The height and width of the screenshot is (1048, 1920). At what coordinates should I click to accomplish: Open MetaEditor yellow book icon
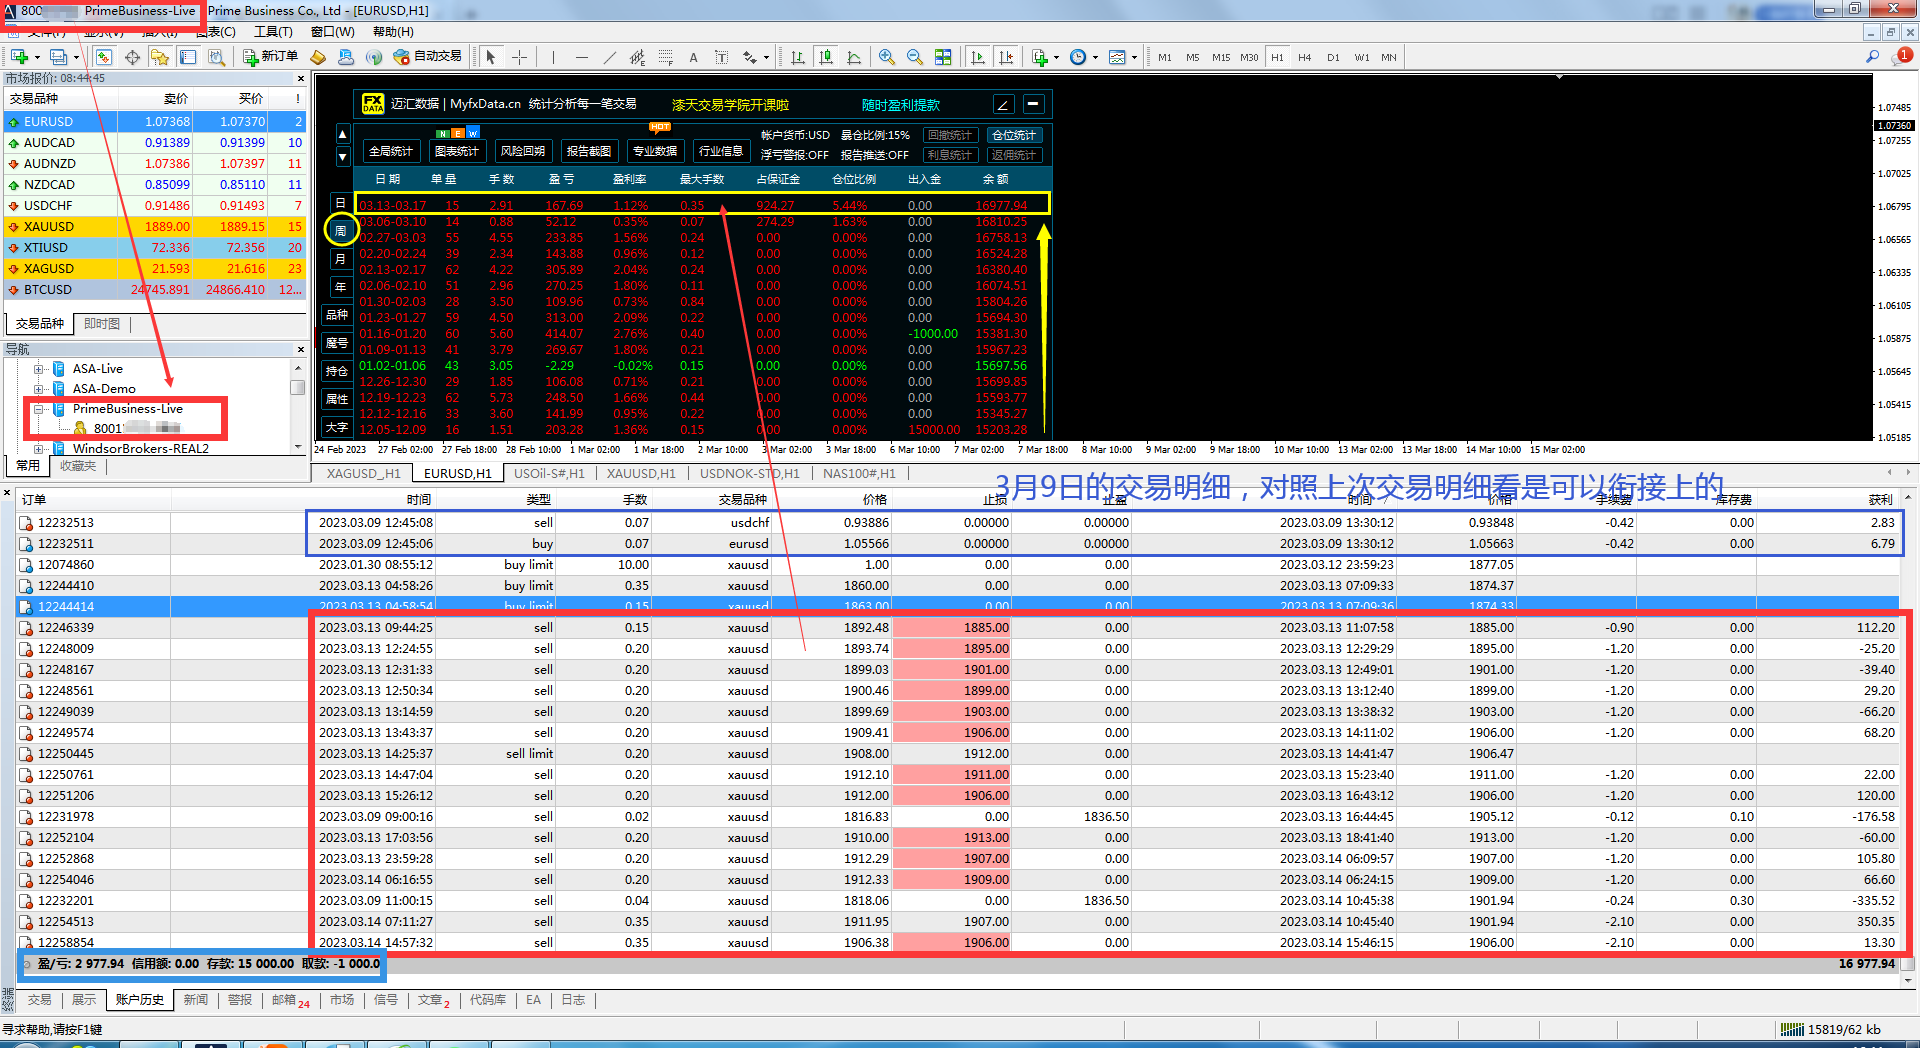click(x=318, y=57)
